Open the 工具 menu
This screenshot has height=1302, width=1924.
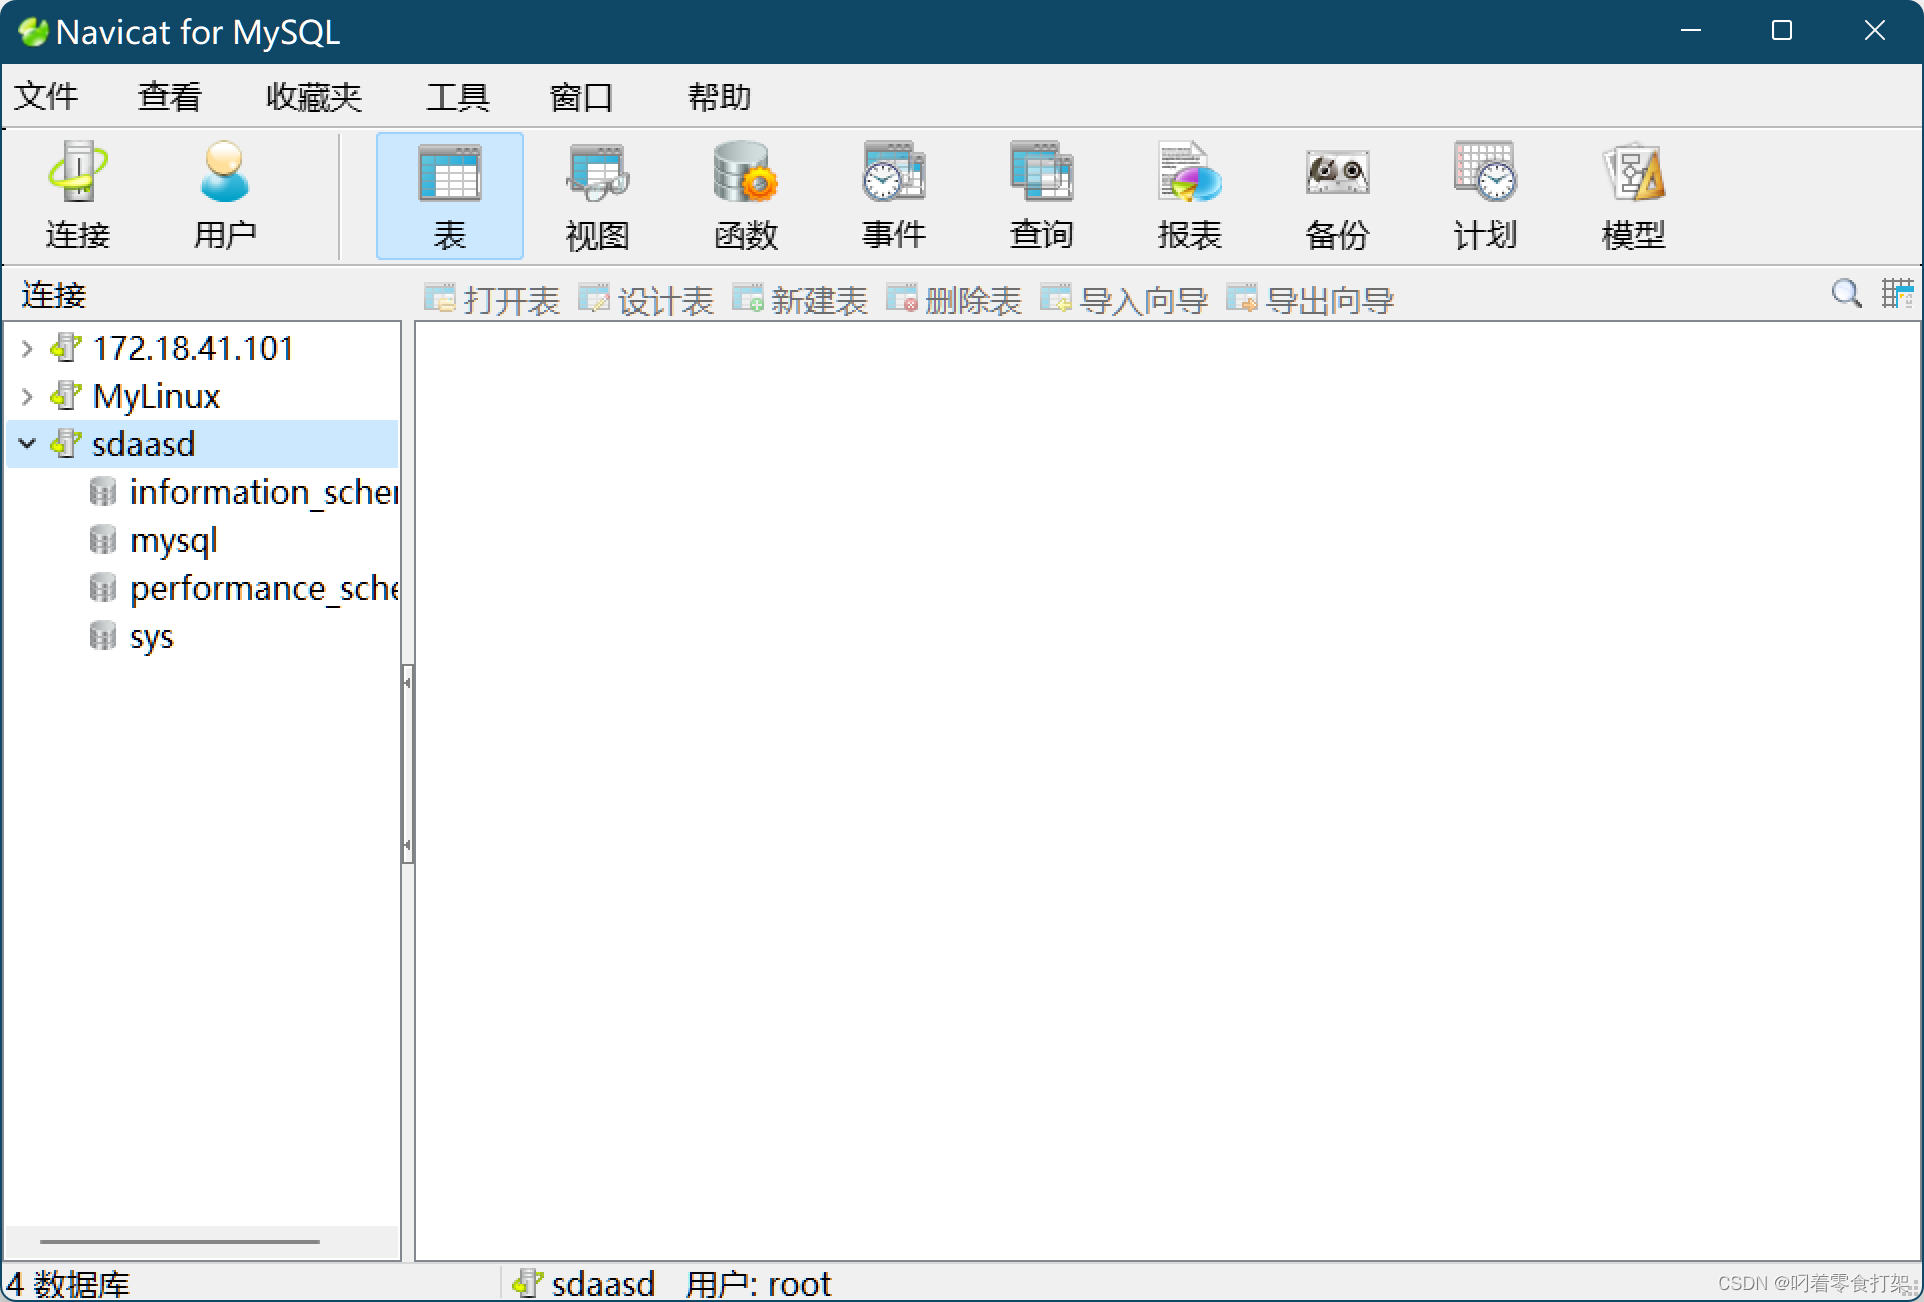click(457, 97)
